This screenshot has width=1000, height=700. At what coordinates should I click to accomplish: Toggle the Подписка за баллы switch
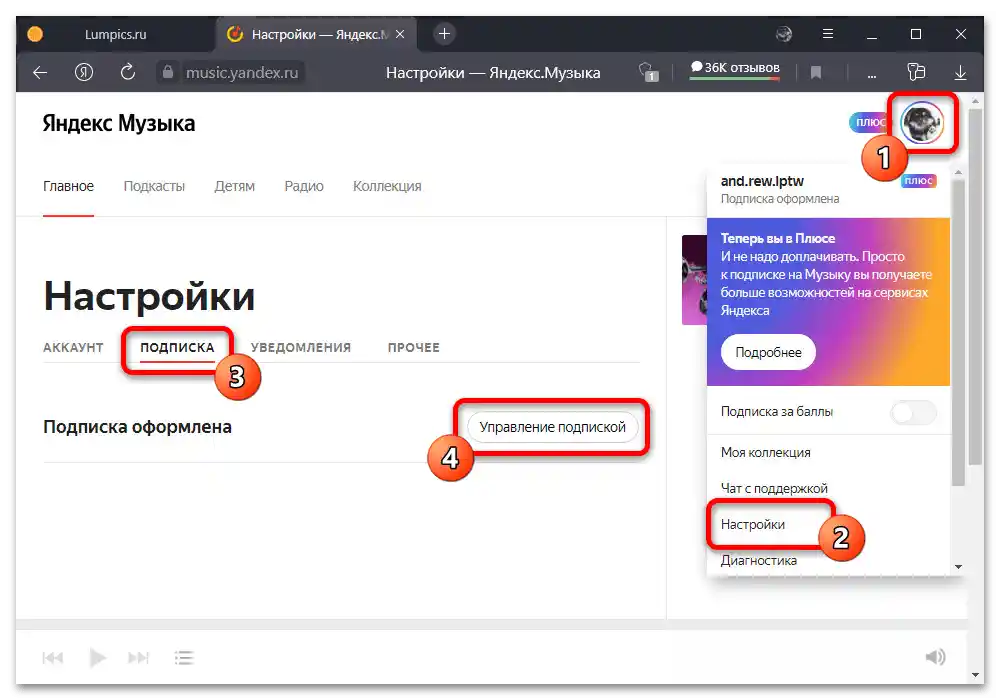point(913,412)
